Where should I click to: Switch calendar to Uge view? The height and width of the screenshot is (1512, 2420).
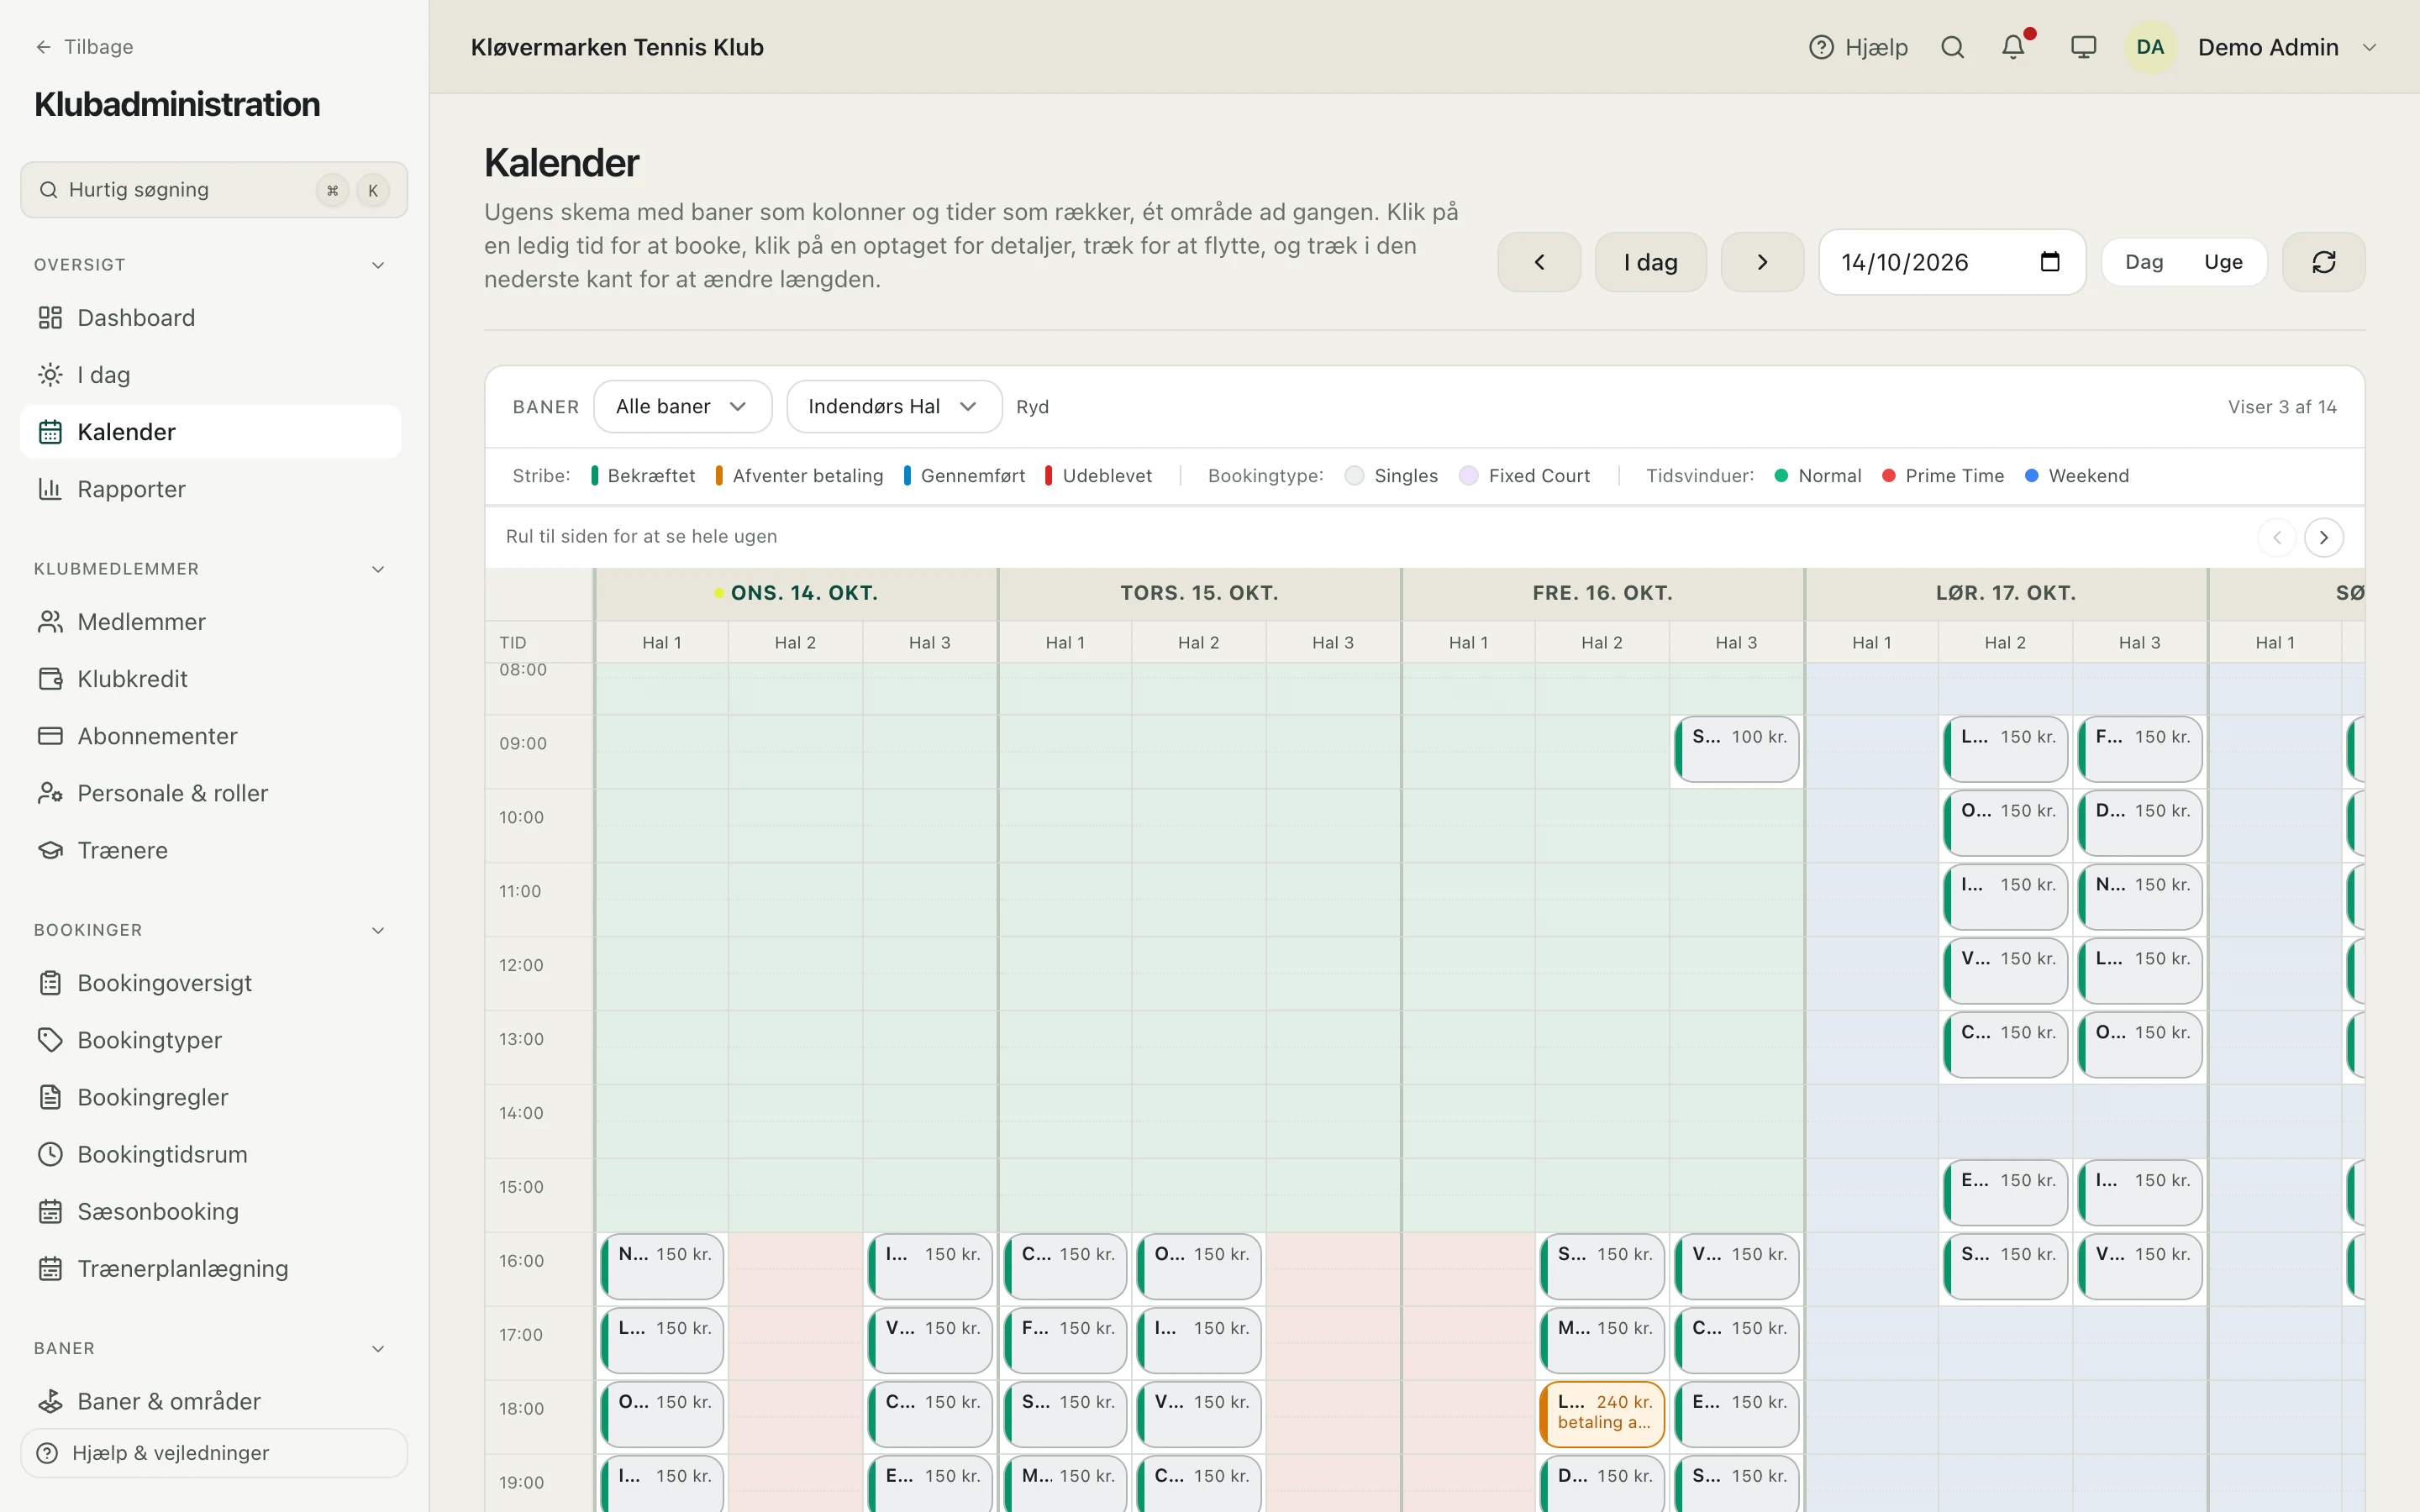click(x=2223, y=262)
